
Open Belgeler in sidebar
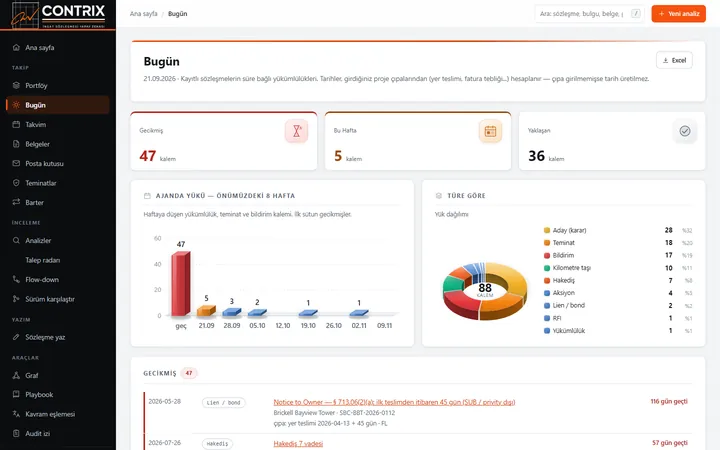[58, 144]
